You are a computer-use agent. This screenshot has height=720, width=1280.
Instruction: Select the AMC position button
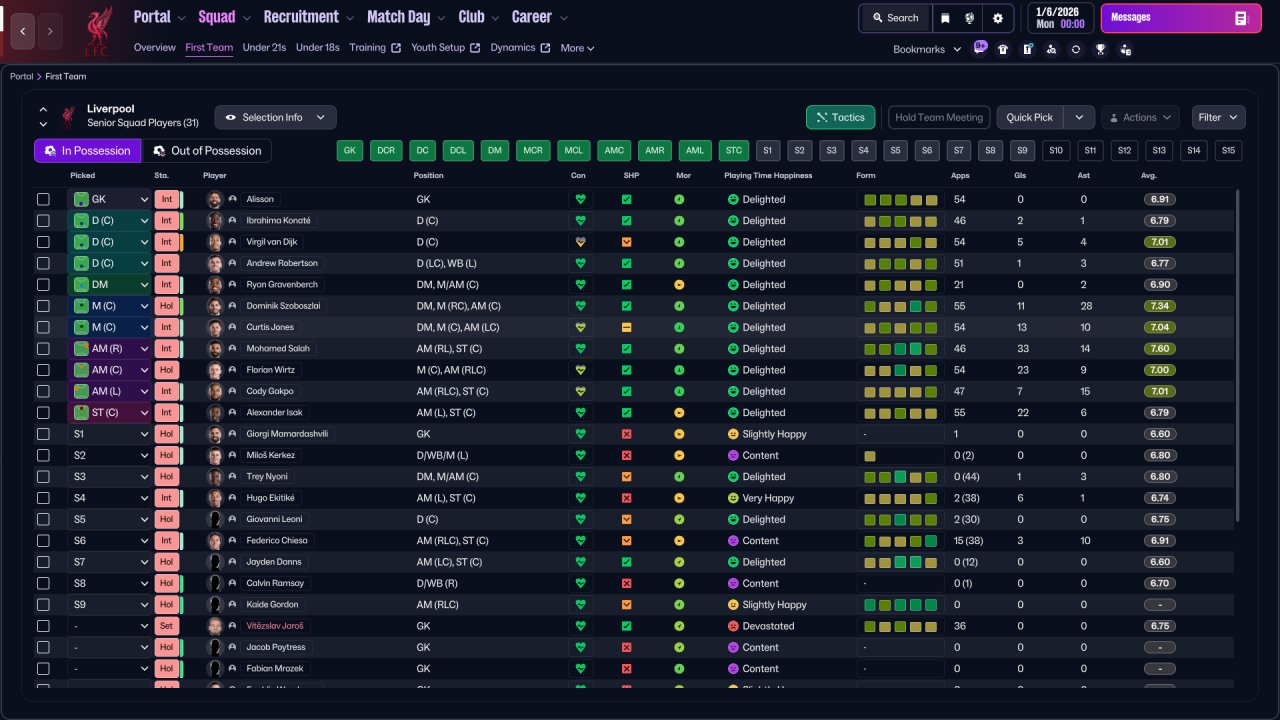tap(614, 151)
